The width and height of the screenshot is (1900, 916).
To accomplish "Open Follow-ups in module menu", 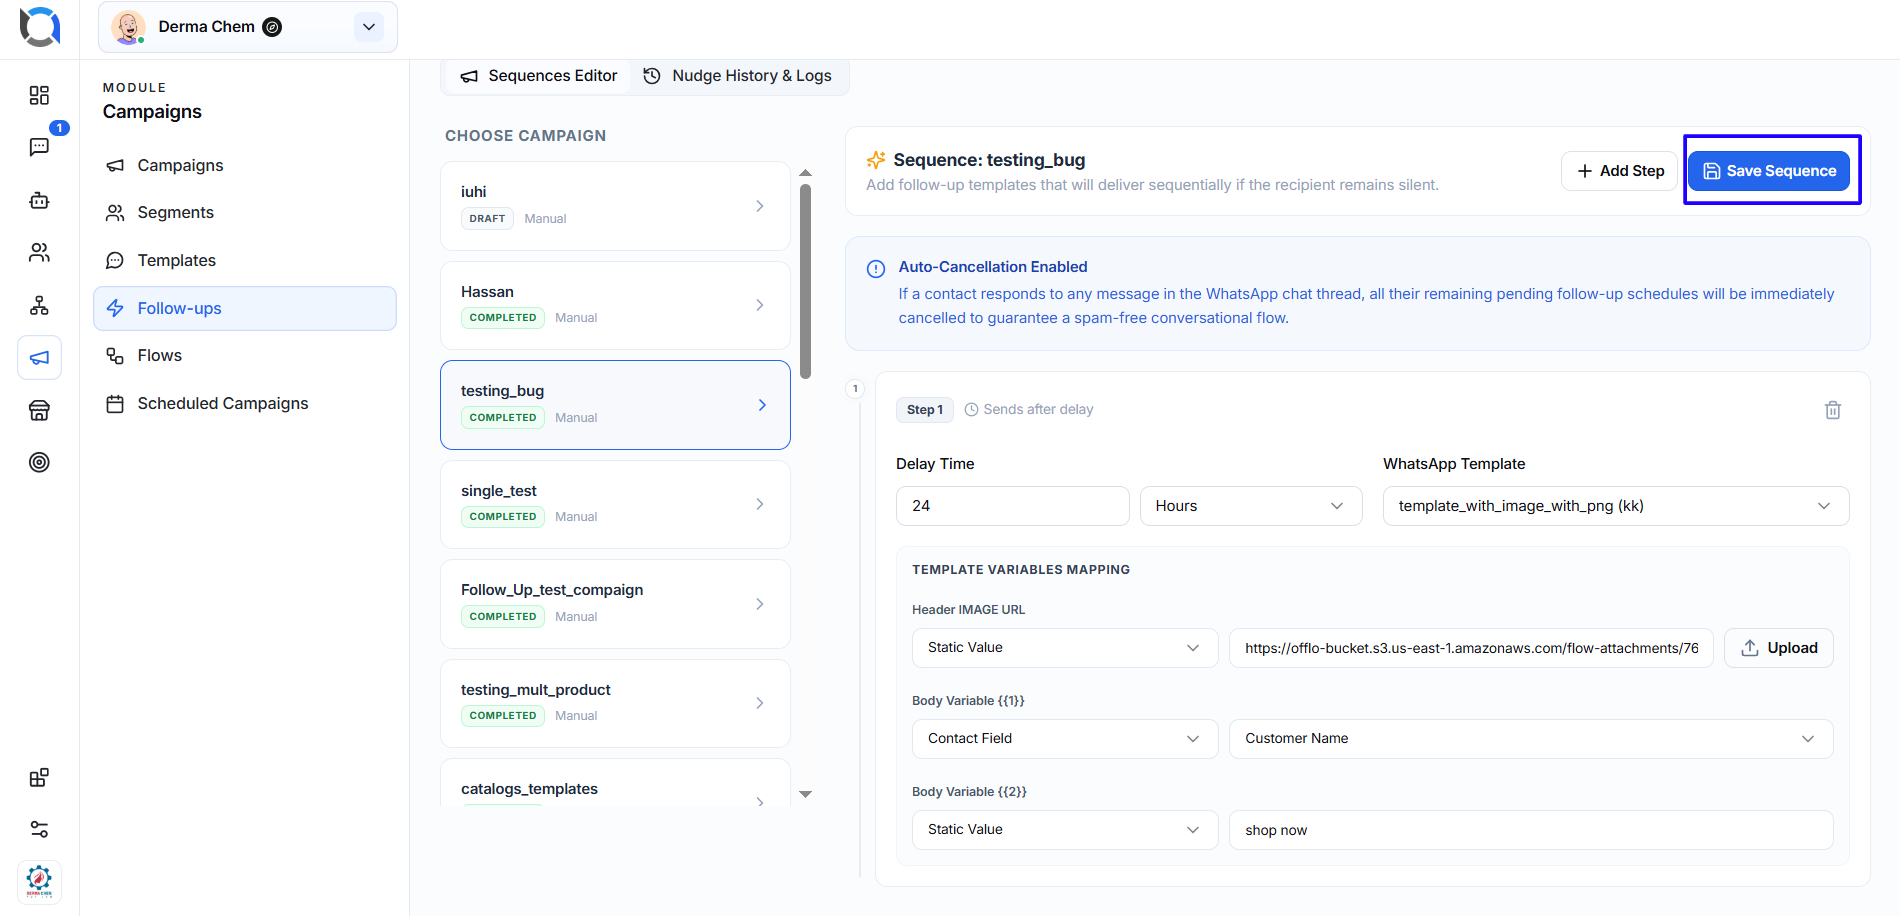I will [x=245, y=308].
